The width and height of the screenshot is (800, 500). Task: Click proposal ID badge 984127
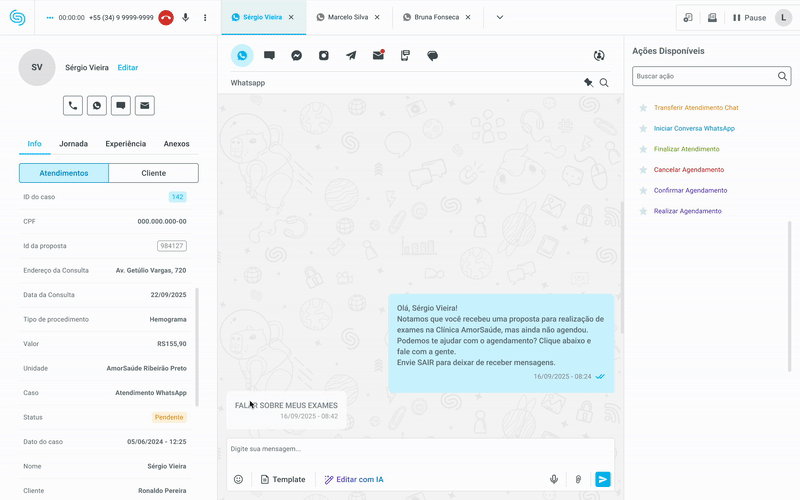pyautogui.click(x=172, y=246)
